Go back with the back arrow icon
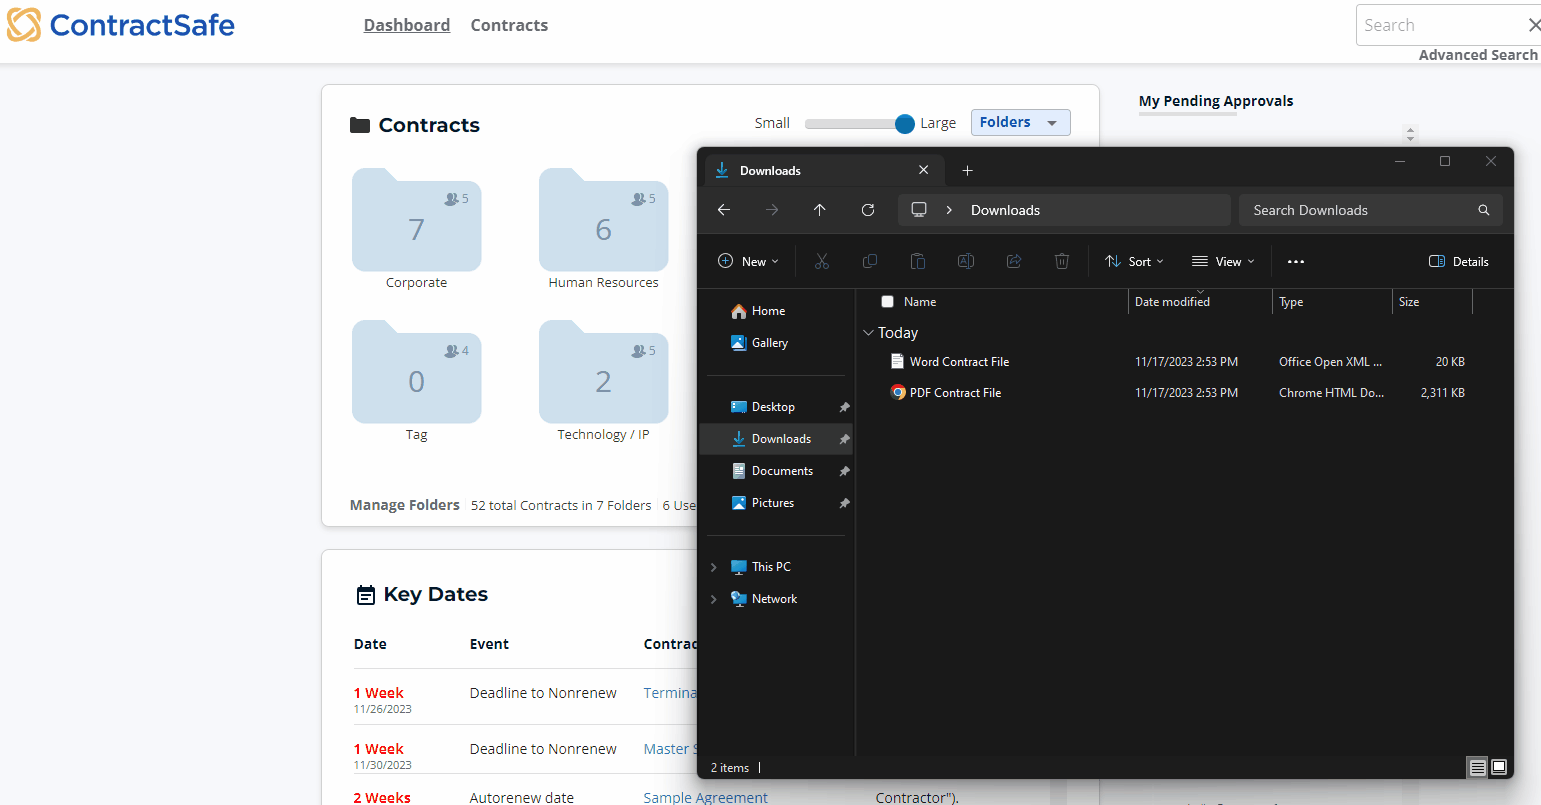Screen dimensions: 1541x805 click(724, 210)
